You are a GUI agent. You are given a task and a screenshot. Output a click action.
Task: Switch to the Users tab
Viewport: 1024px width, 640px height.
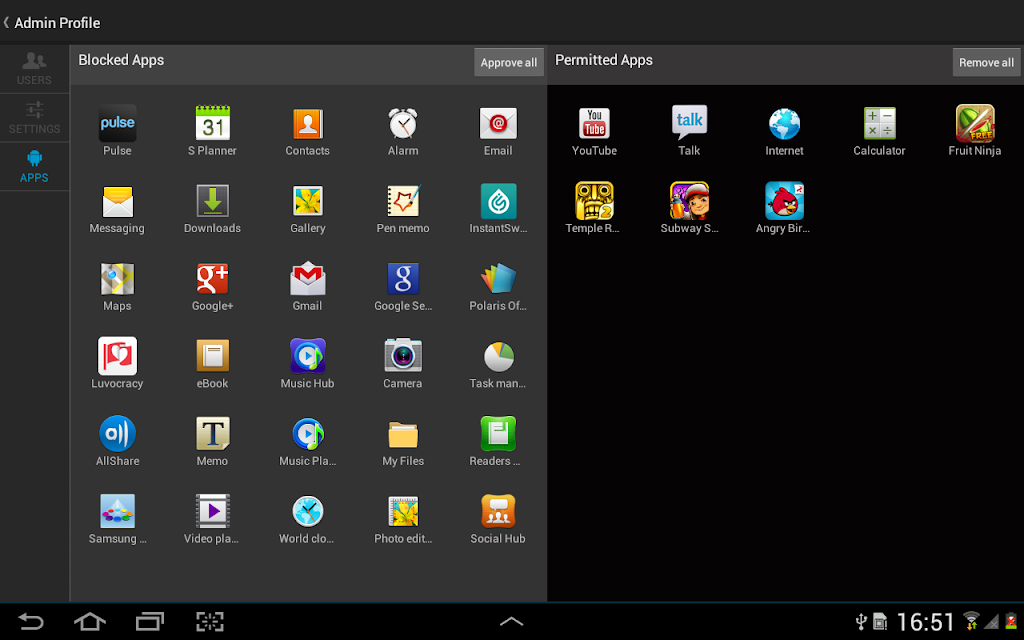[35, 69]
